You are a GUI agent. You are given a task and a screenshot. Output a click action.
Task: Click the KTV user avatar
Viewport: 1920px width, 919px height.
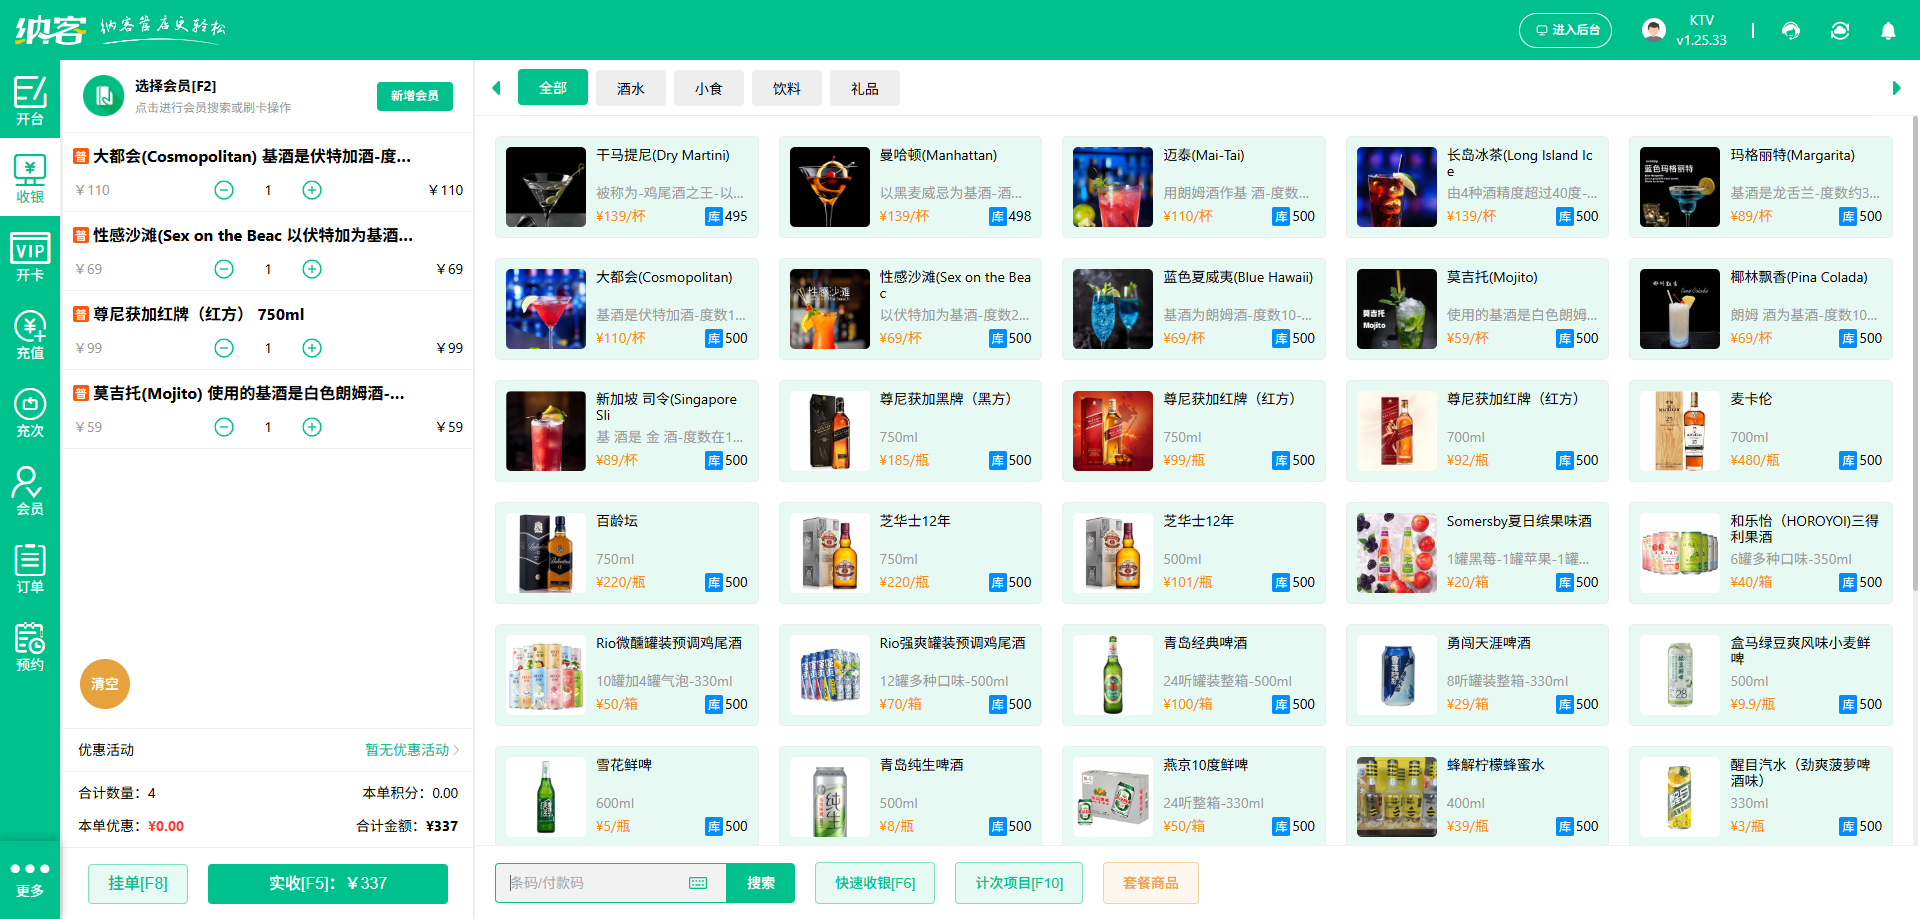[1654, 30]
